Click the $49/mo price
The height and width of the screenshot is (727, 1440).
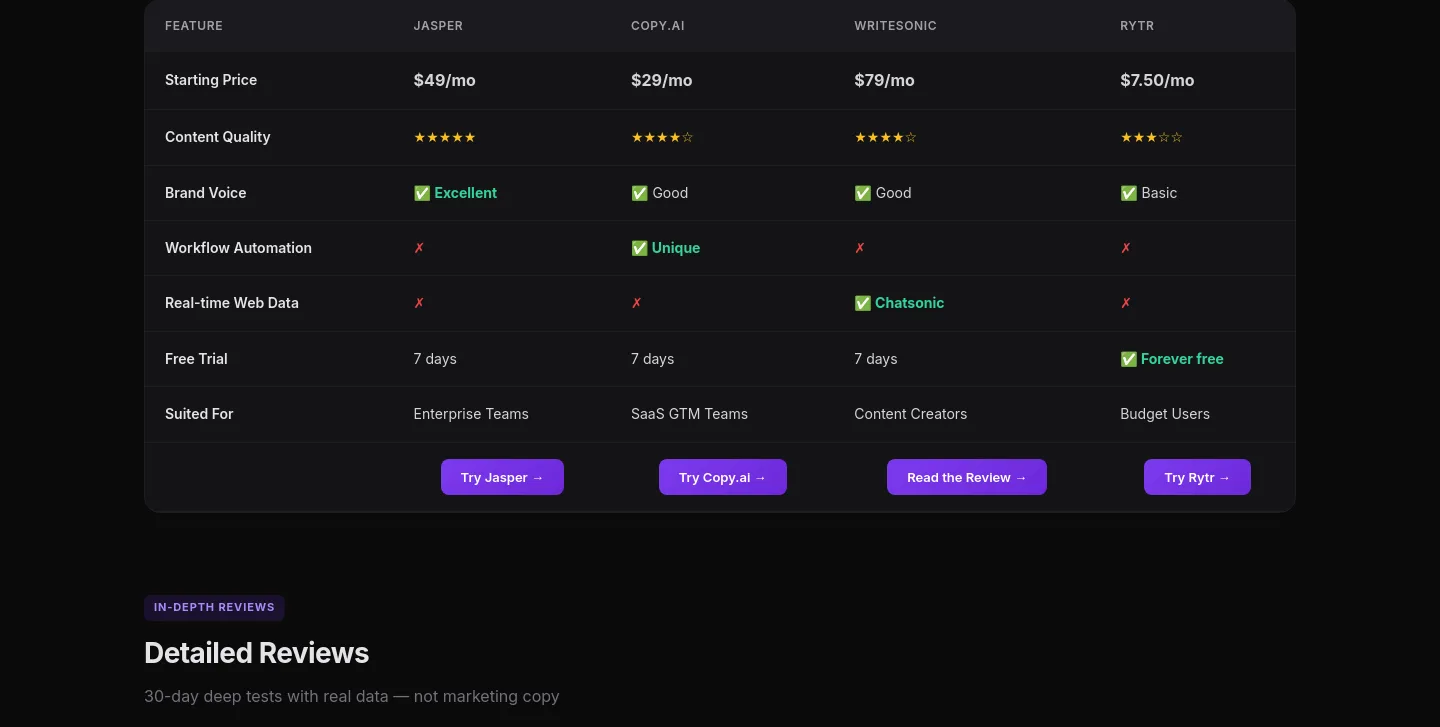[445, 80]
